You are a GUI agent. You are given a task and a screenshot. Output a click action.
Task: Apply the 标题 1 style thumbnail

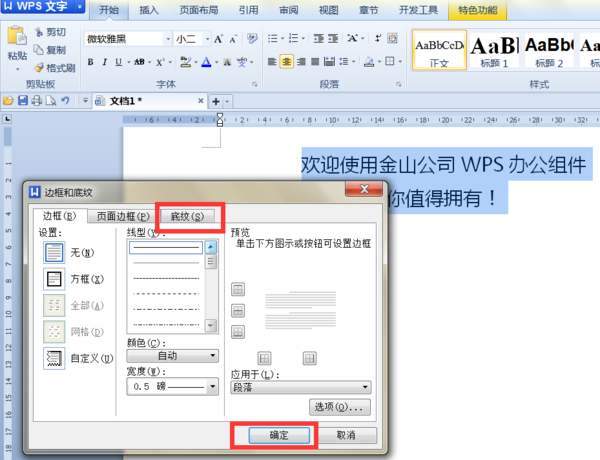click(494, 51)
